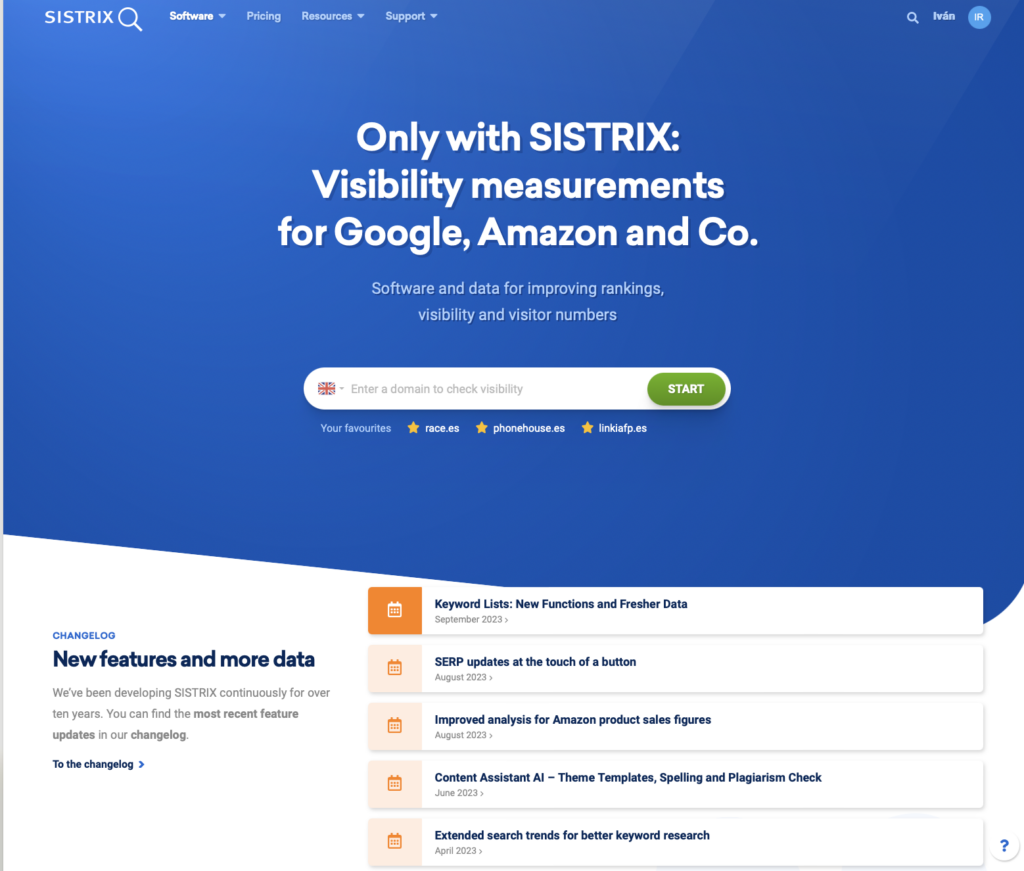
Task: Expand the Support menu
Action: point(411,16)
